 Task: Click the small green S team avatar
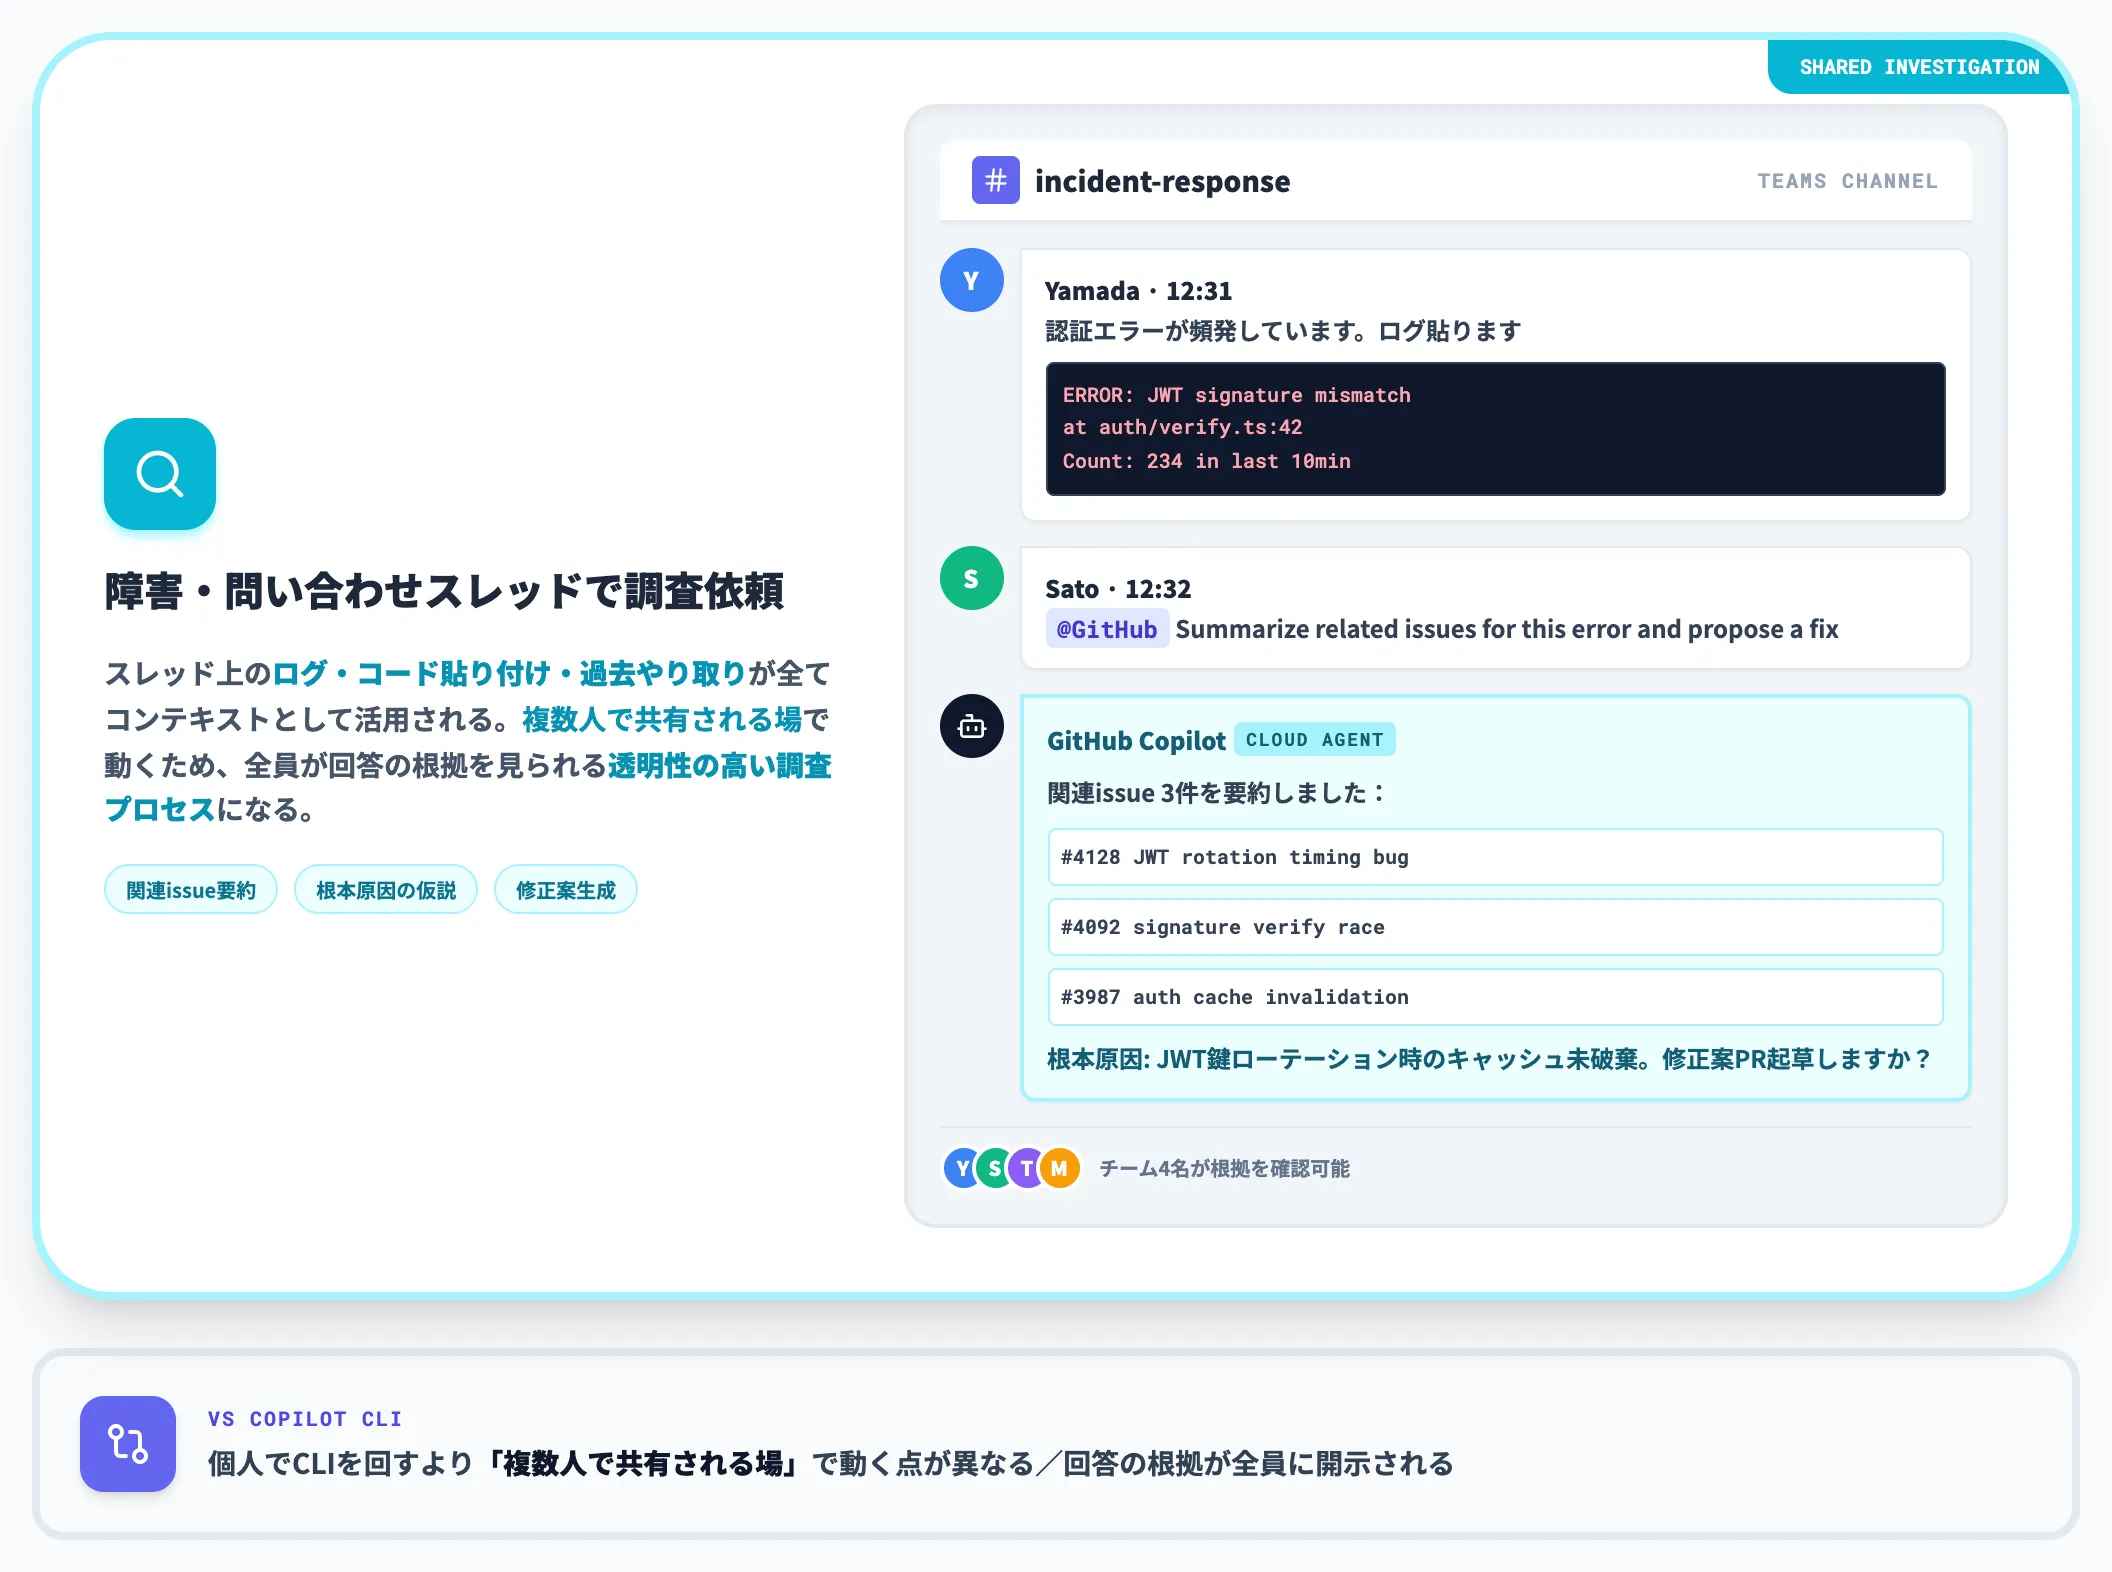coord(994,1168)
